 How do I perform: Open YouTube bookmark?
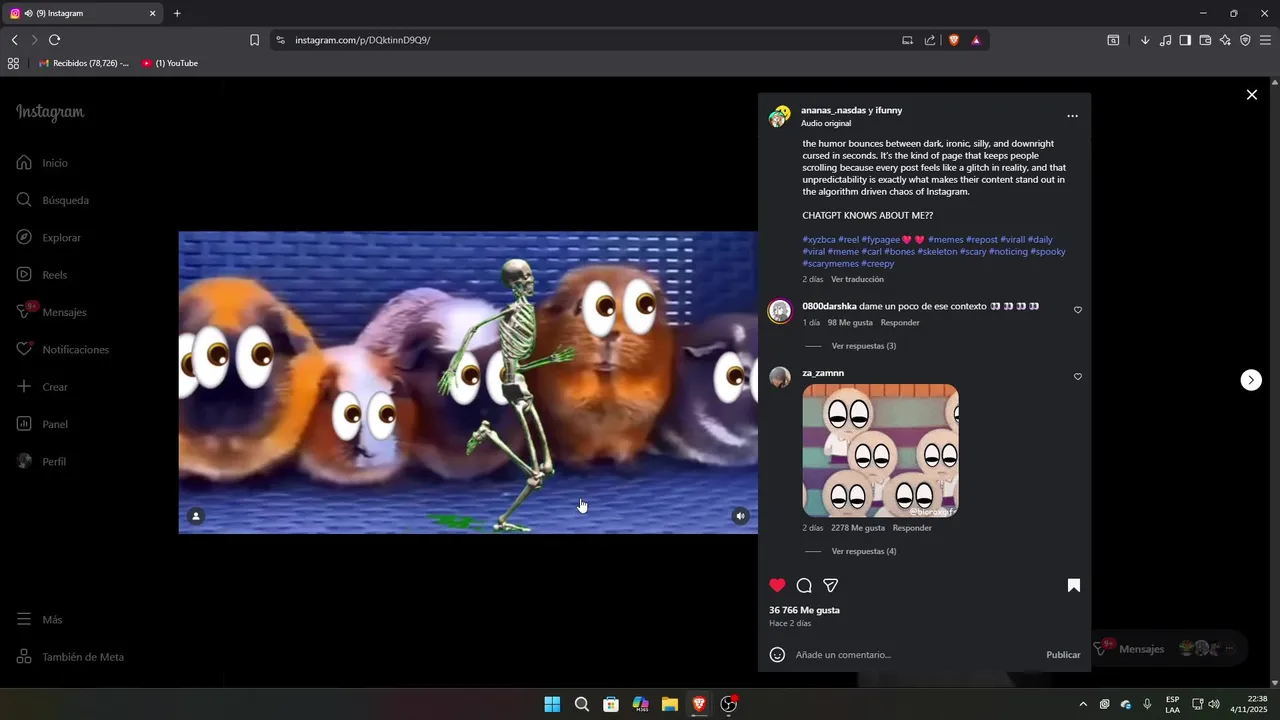click(x=170, y=63)
